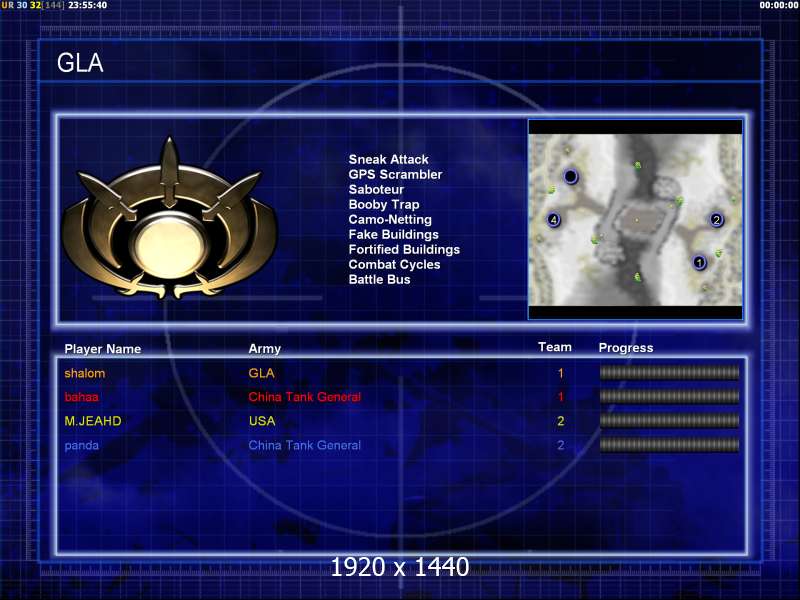Click M.JEAHD's loading progress bar
The width and height of the screenshot is (800, 600).
point(669,420)
